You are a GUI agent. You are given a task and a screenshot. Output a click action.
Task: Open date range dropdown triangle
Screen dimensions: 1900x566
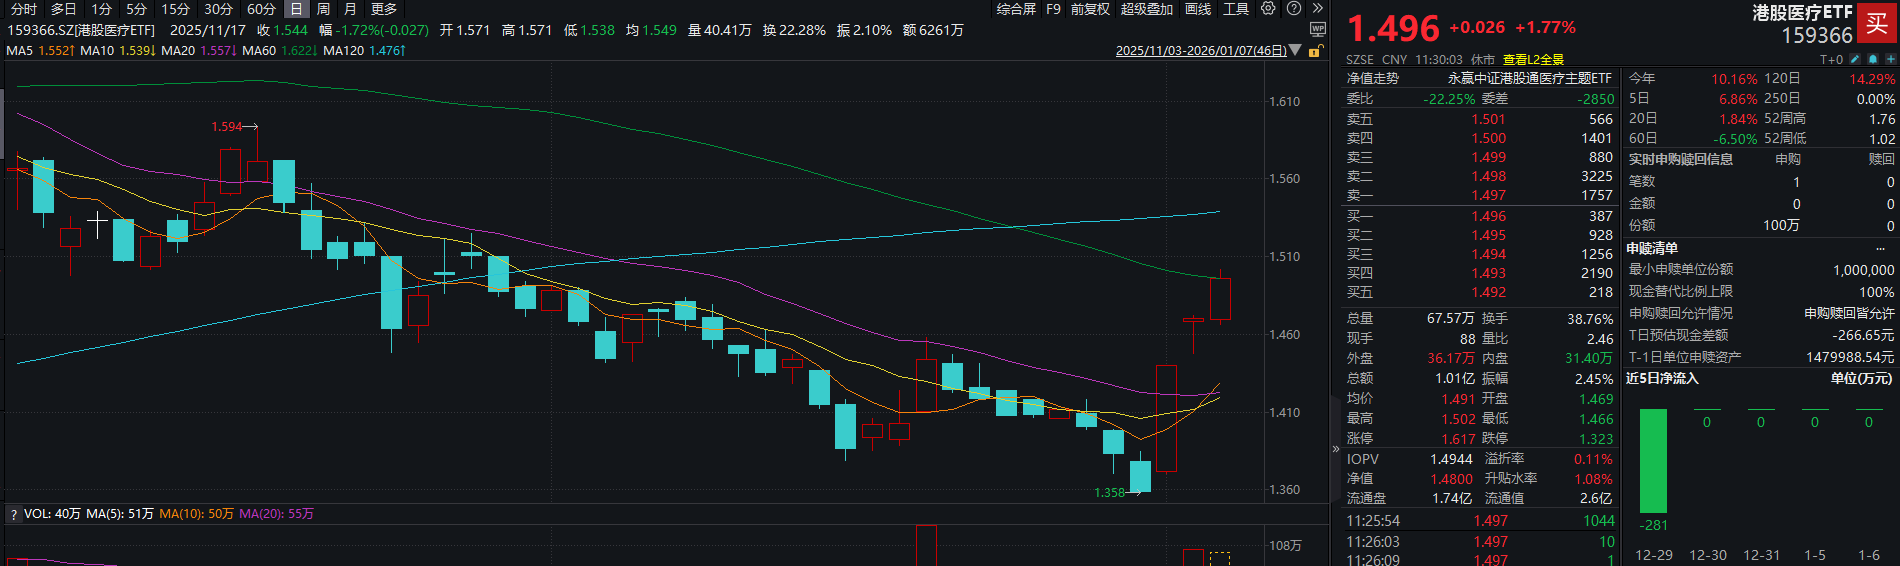[x=1296, y=50]
